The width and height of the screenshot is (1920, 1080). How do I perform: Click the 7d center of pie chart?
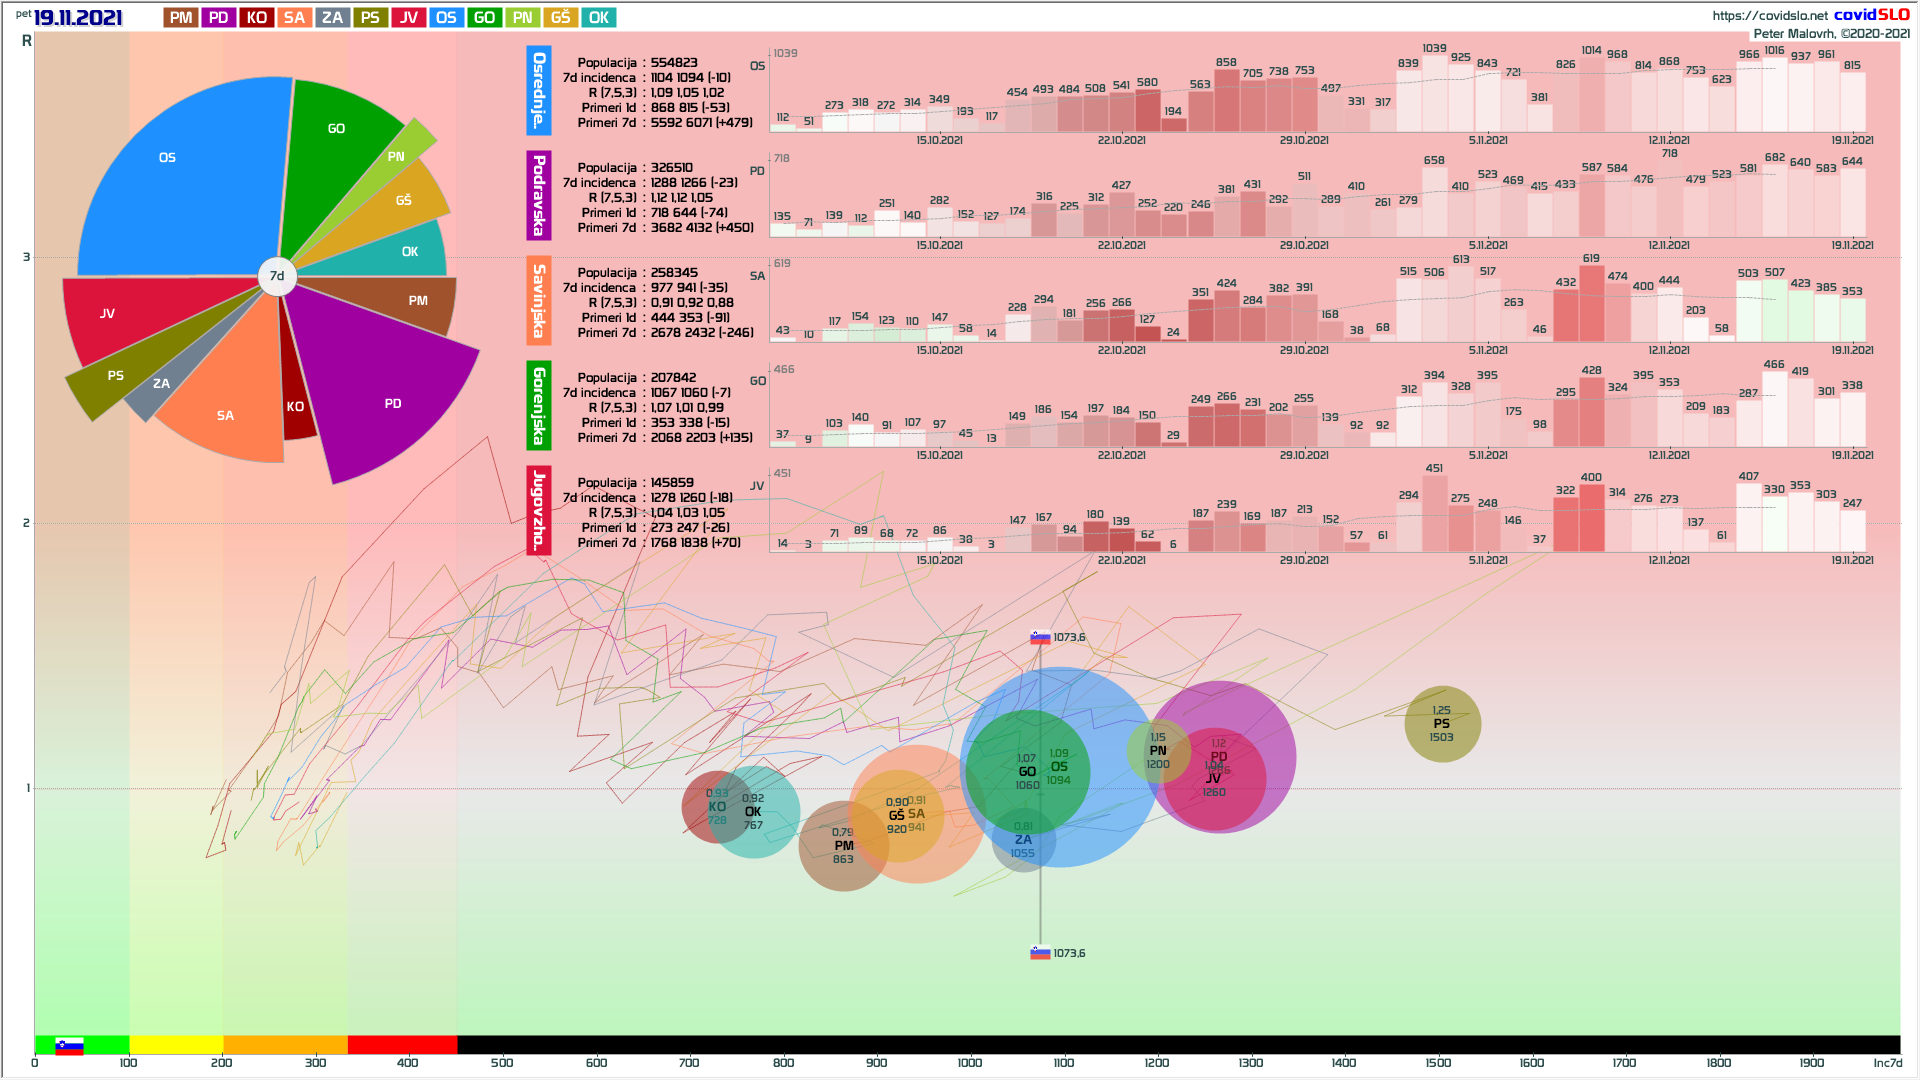coord(277,276)
